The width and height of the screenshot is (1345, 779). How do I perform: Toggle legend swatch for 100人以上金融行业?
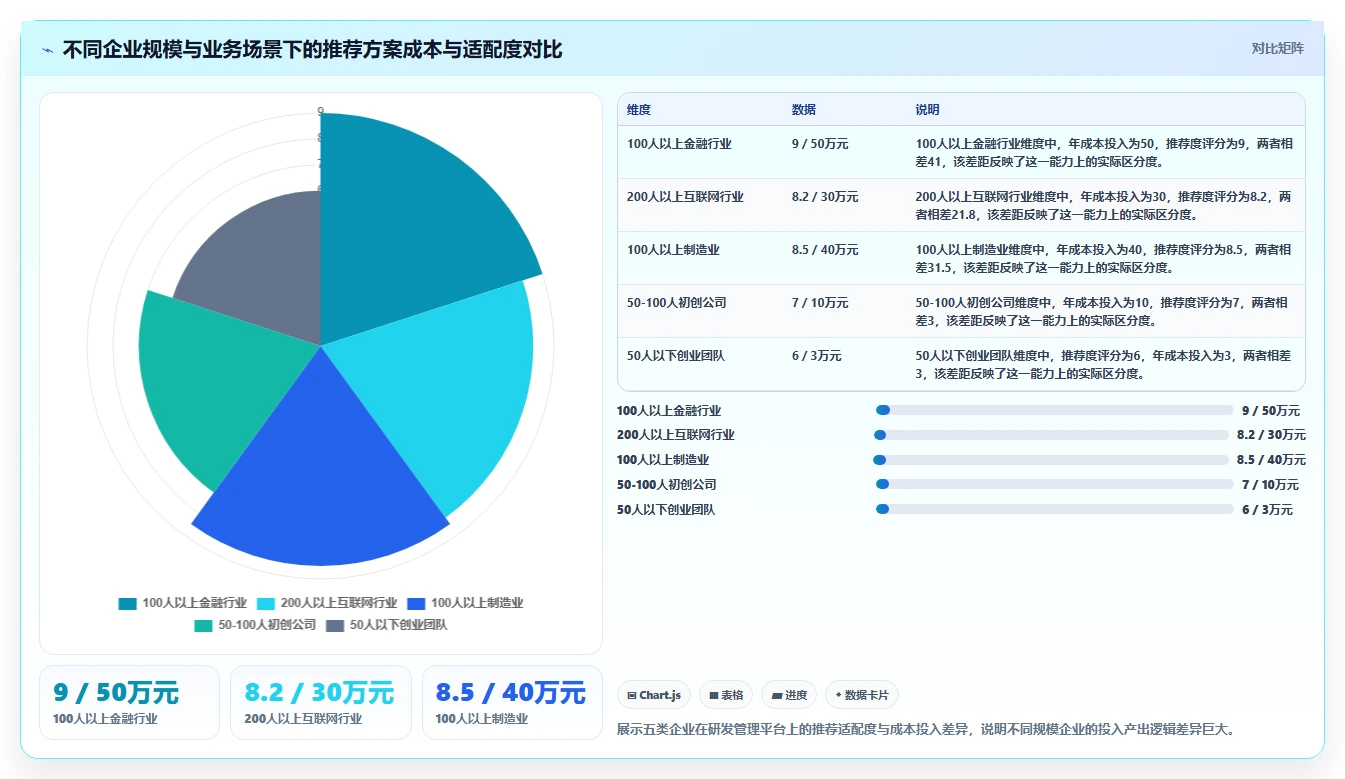127,603
